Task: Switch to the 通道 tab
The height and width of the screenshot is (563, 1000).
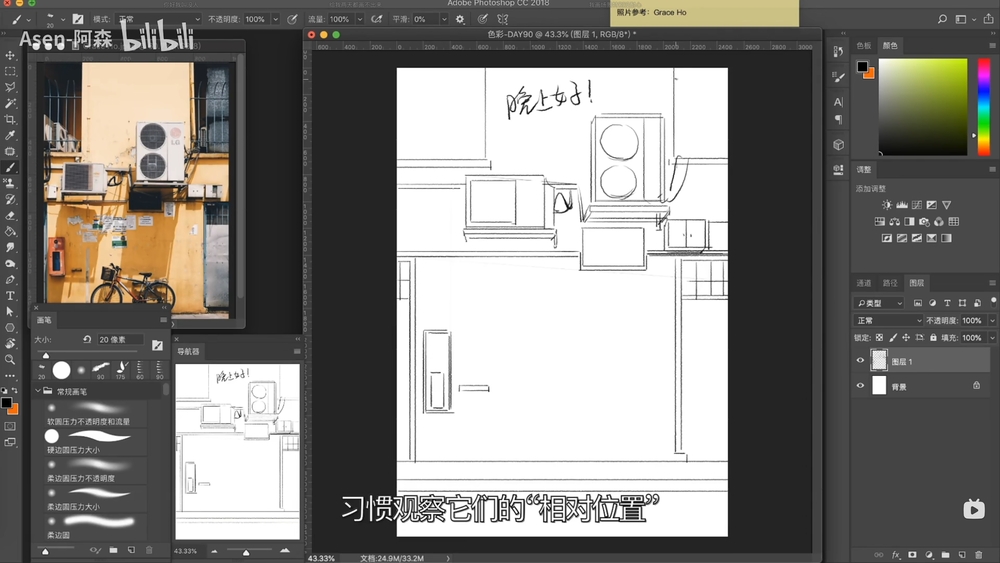Action: coord(864,283)
